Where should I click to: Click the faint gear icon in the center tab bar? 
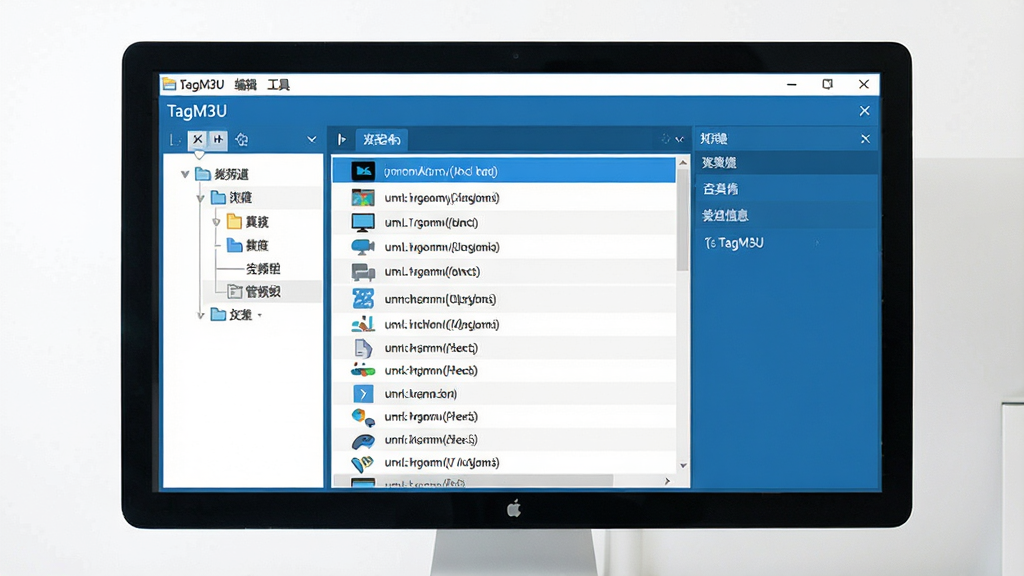point(665,139)
